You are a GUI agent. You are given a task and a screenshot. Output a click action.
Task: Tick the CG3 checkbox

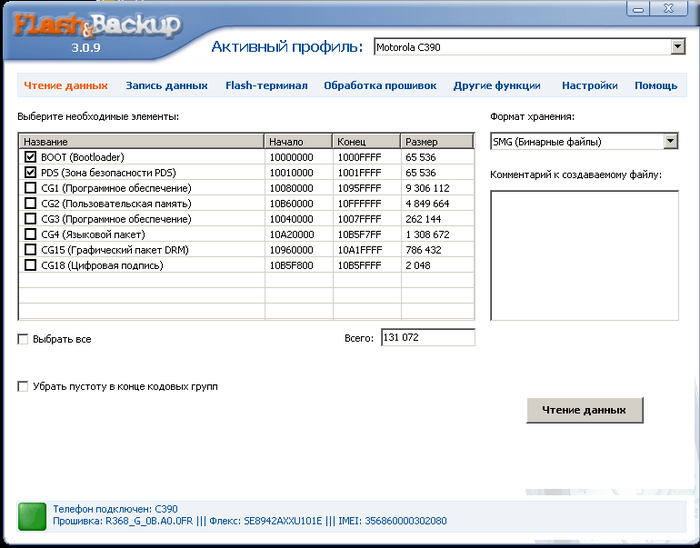coord(30,219)
